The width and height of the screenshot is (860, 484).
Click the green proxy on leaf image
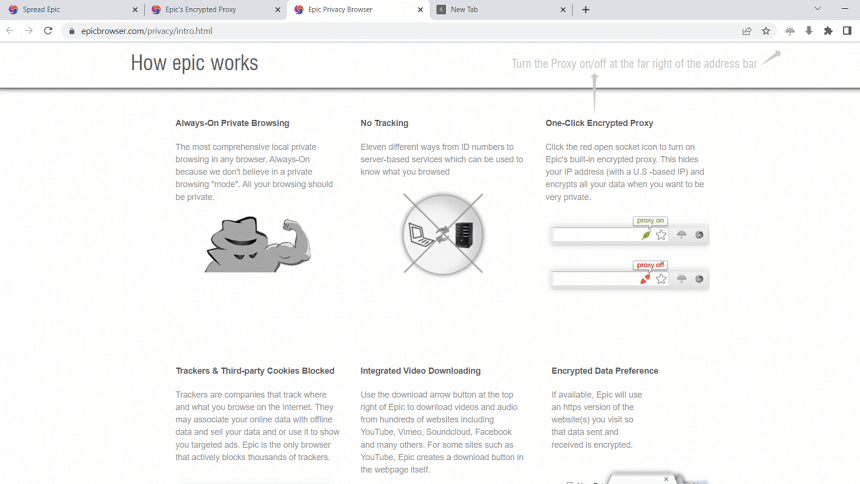click(x=646, y=235)
